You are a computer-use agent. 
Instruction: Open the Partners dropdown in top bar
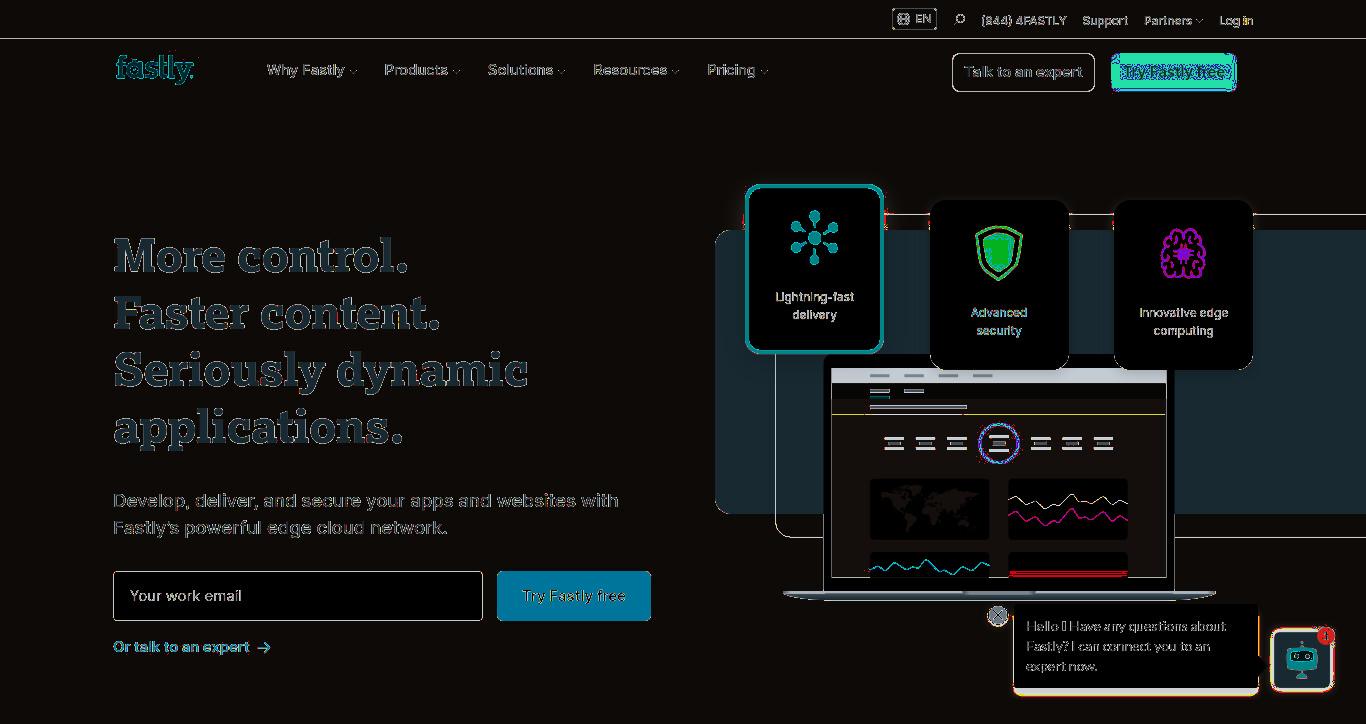[x=1173, y=20]
